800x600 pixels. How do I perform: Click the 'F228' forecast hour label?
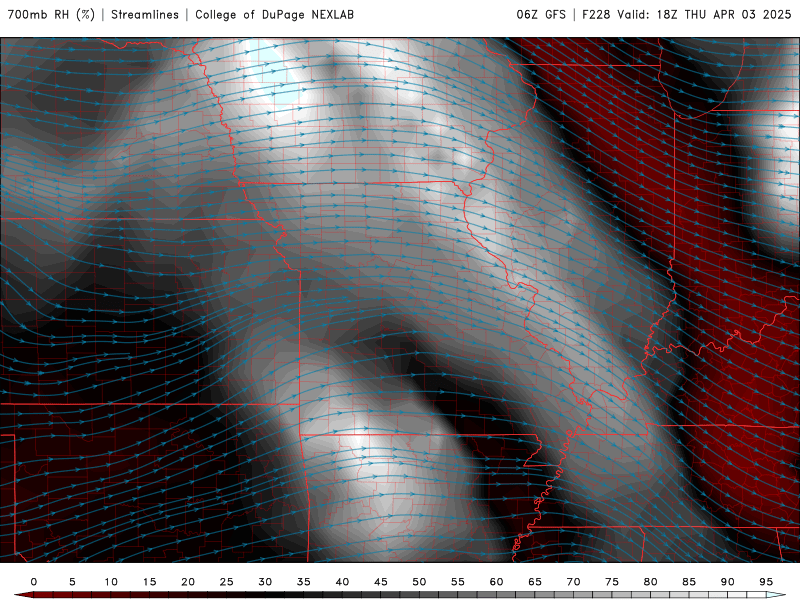[x=596, y=14]
